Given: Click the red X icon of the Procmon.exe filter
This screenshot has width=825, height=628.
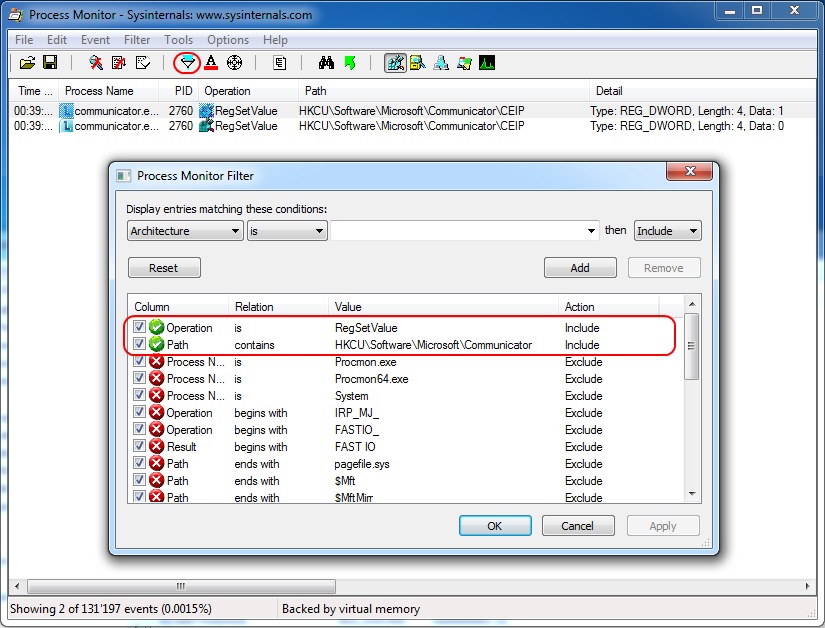Looking at the screenshot, I should (x=156, y=362).
